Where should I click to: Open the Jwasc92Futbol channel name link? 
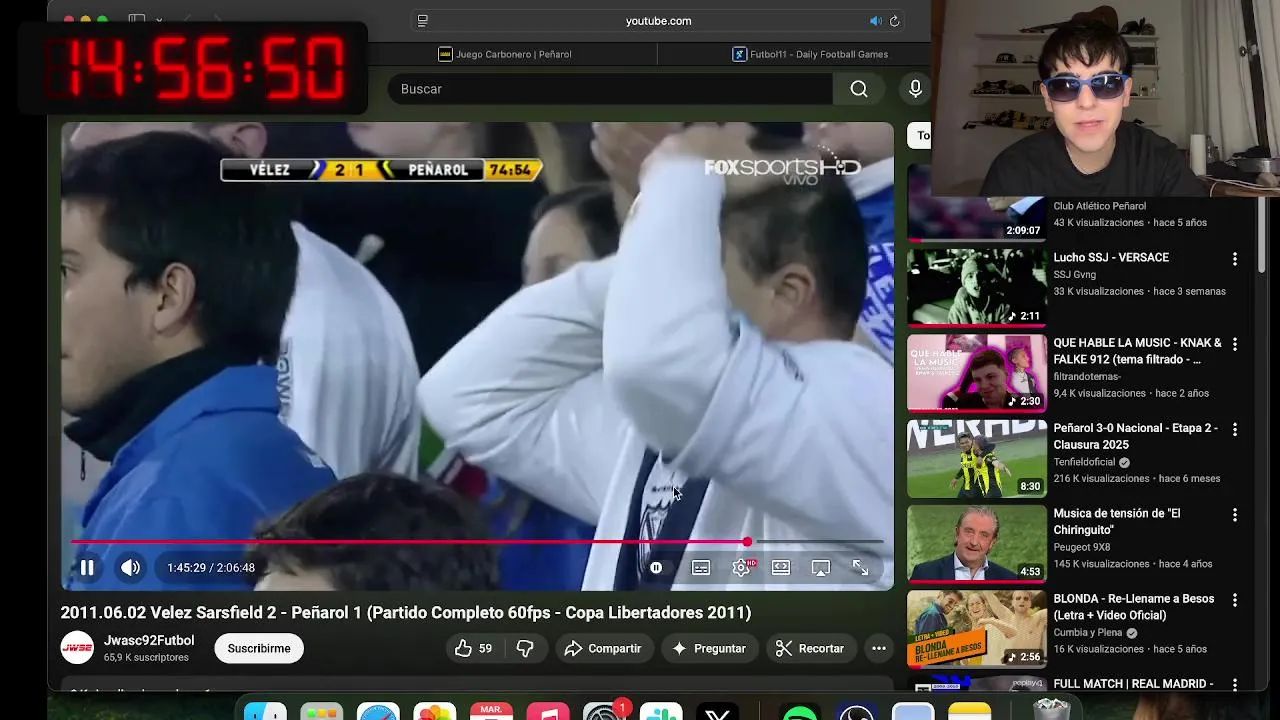click(x=149, y=640)
